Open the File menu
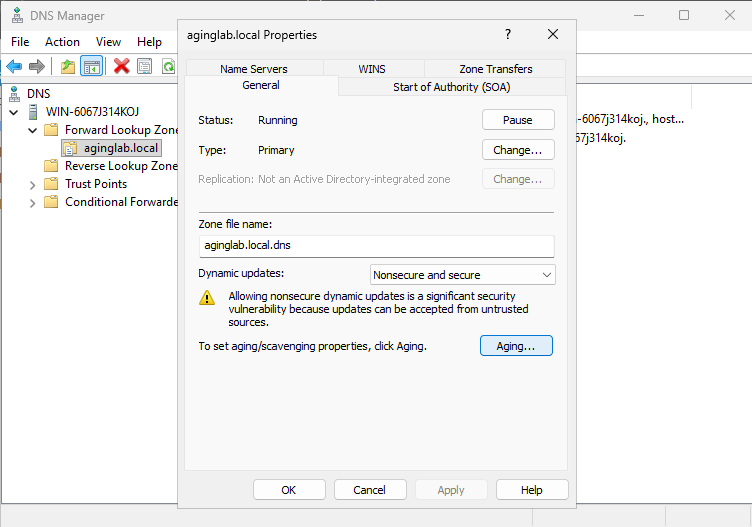The height and width of the screenshot is (527, 752). coord(20,42)
